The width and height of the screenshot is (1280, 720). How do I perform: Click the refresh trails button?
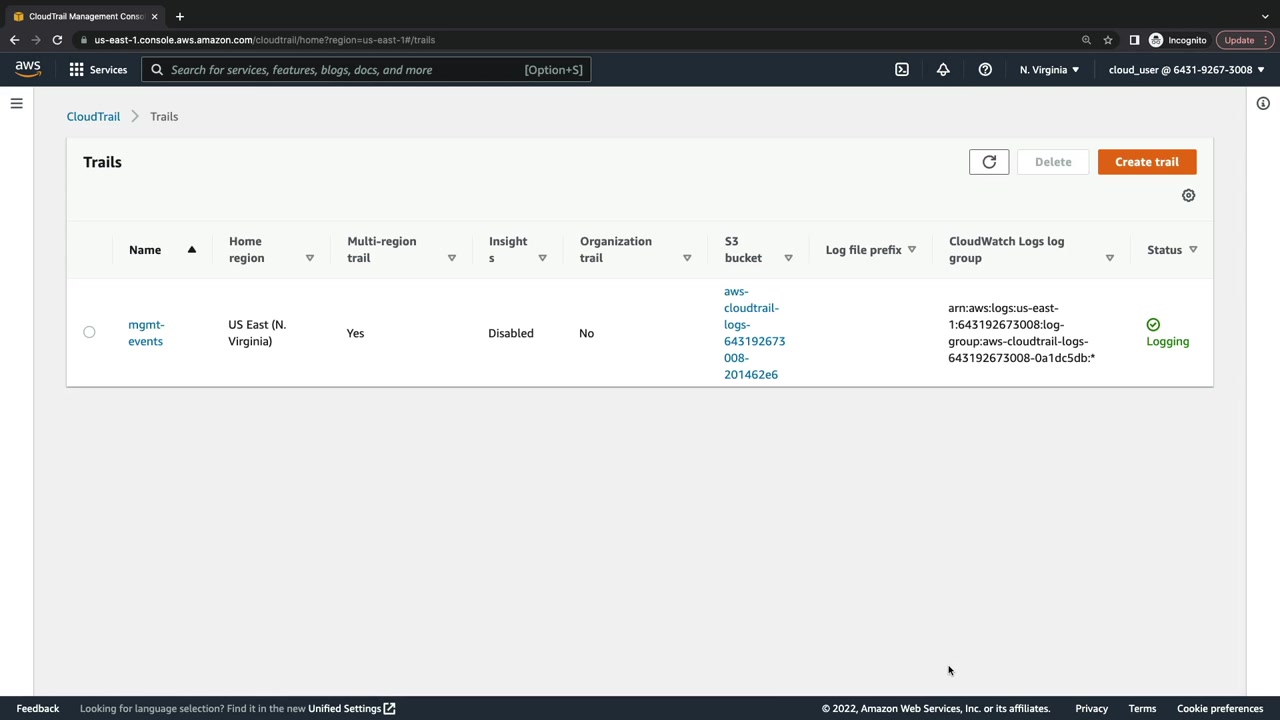[x=989, y=162]
